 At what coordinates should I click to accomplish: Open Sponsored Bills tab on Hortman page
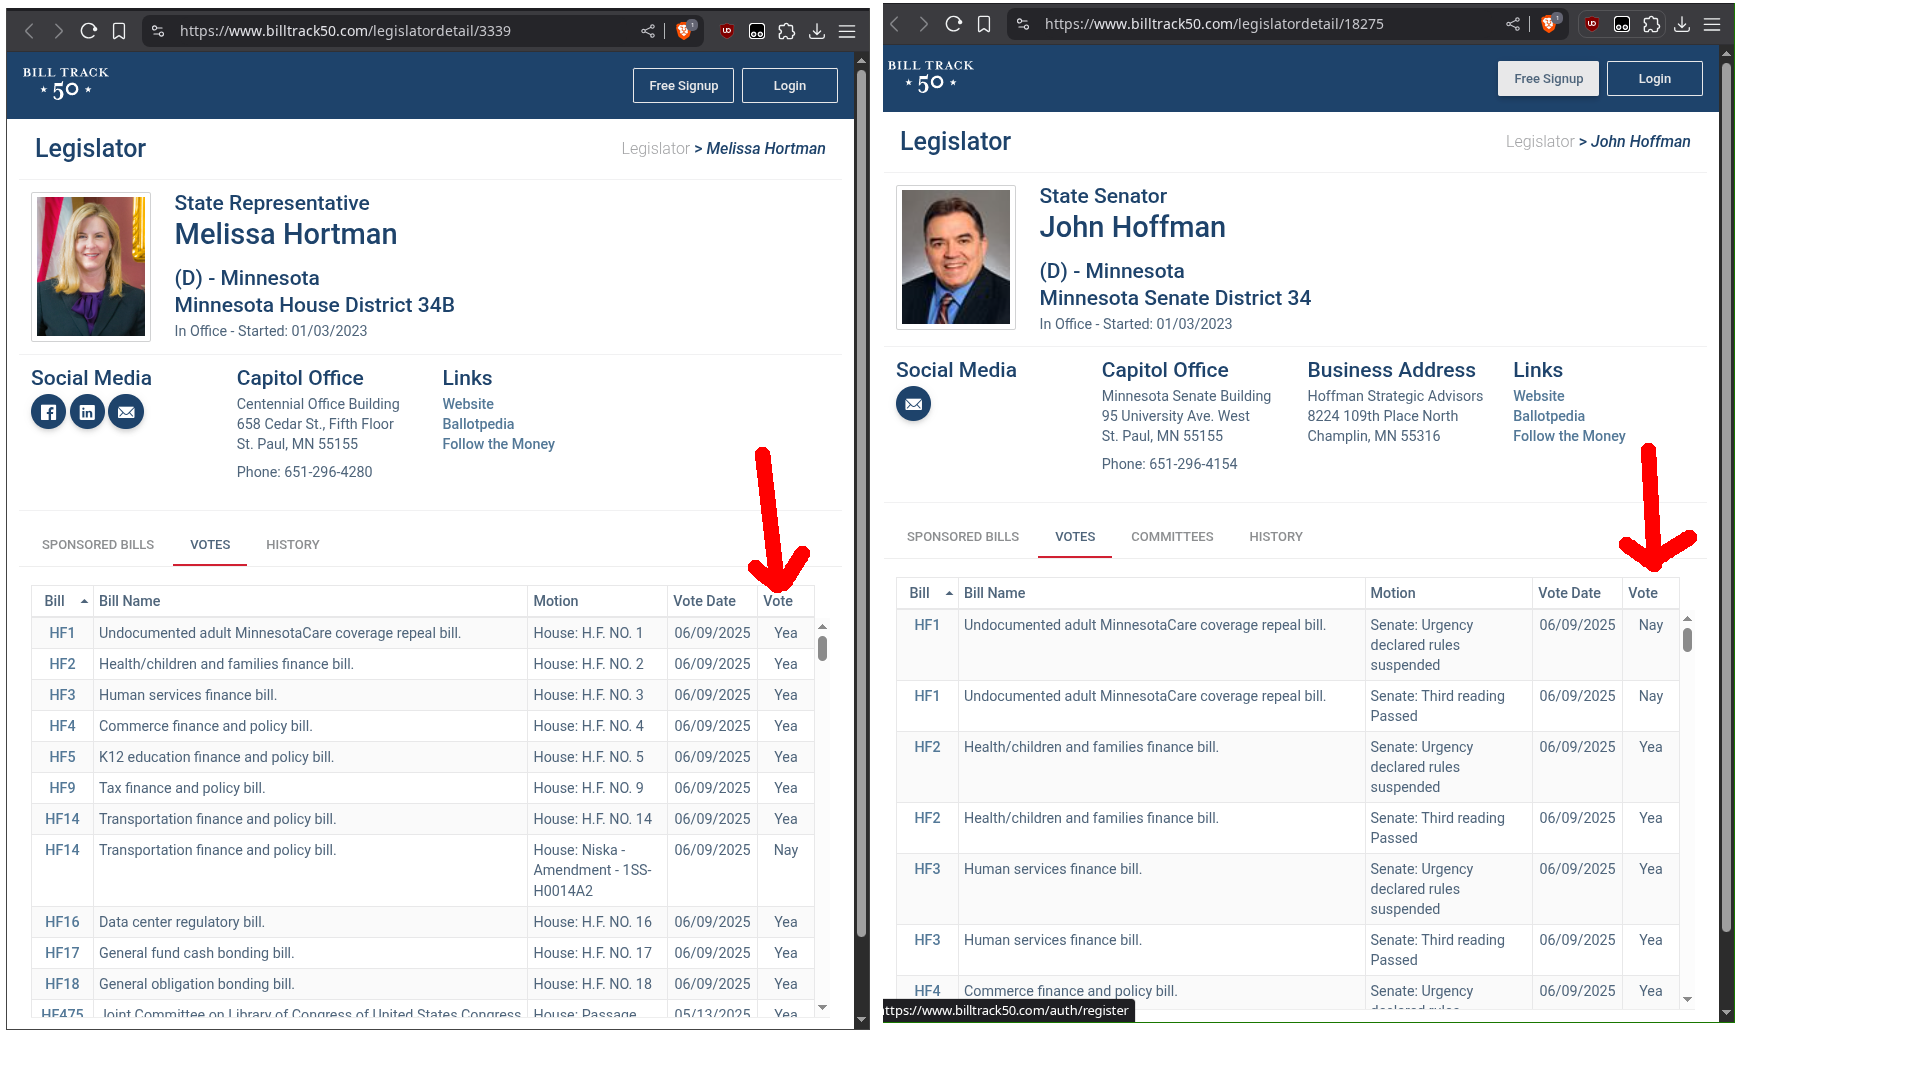pyautogui.click(x=98, y=545)
